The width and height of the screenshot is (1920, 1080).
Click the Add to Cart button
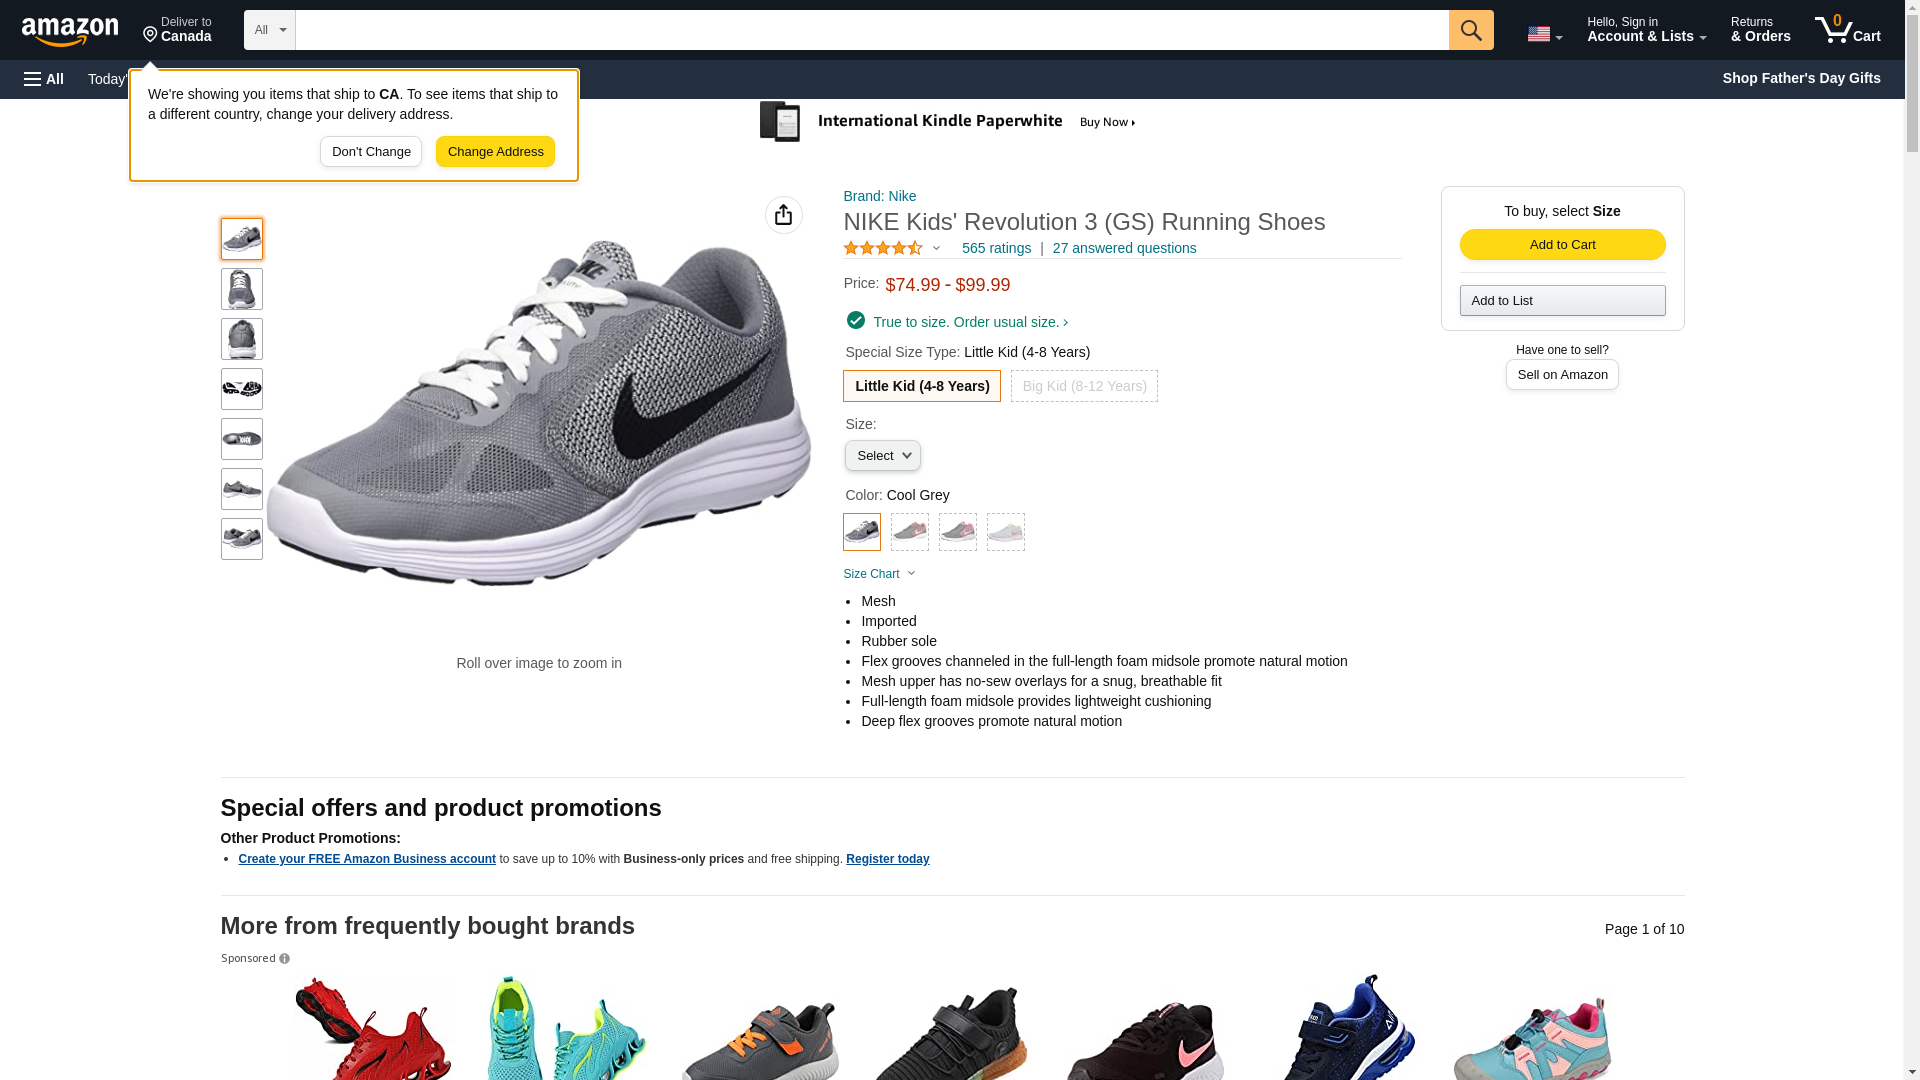pos(1562,245)
